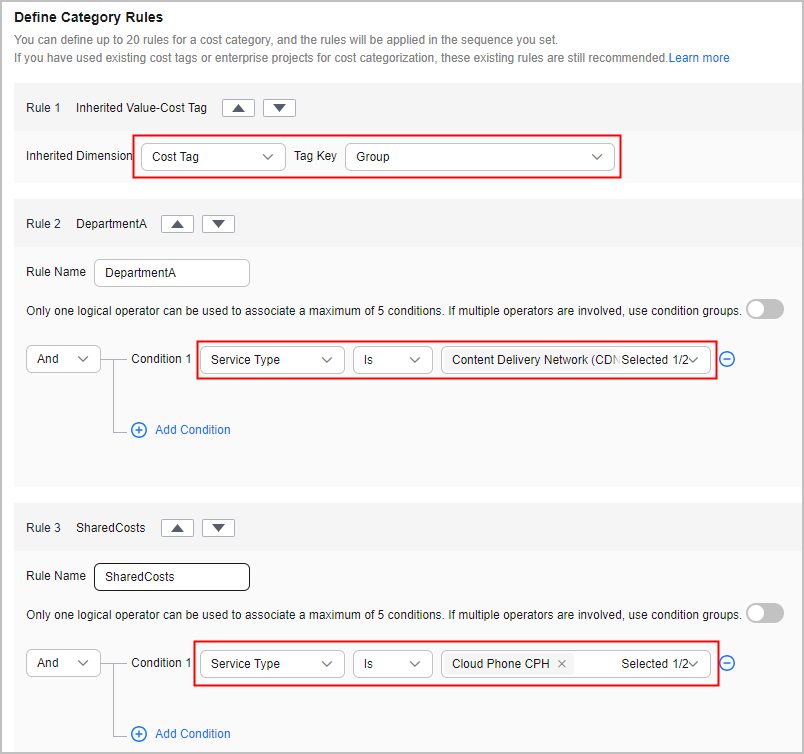The image size is (804, 754).
Task: Move DepartmentA rule down
Action: 218,224
